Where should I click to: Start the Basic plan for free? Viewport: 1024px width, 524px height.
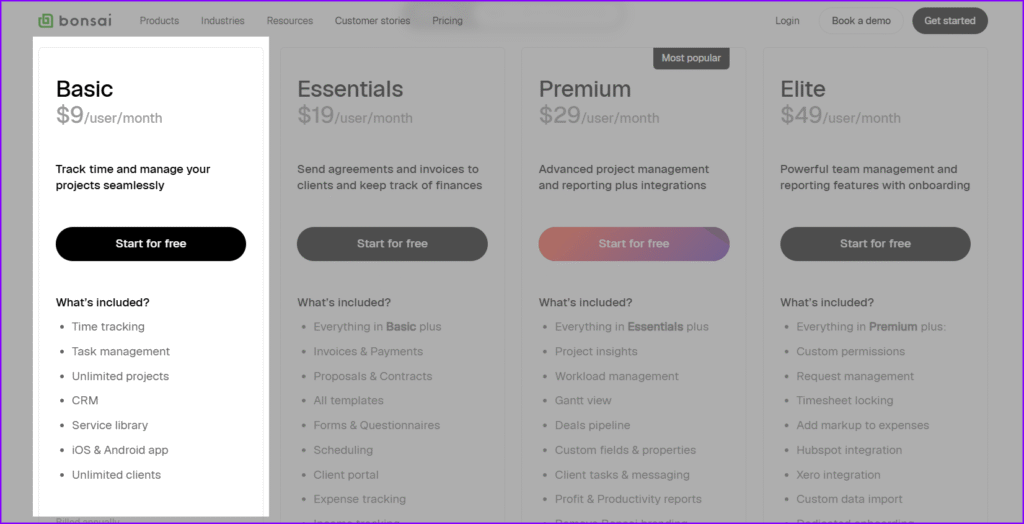(151, 244)
